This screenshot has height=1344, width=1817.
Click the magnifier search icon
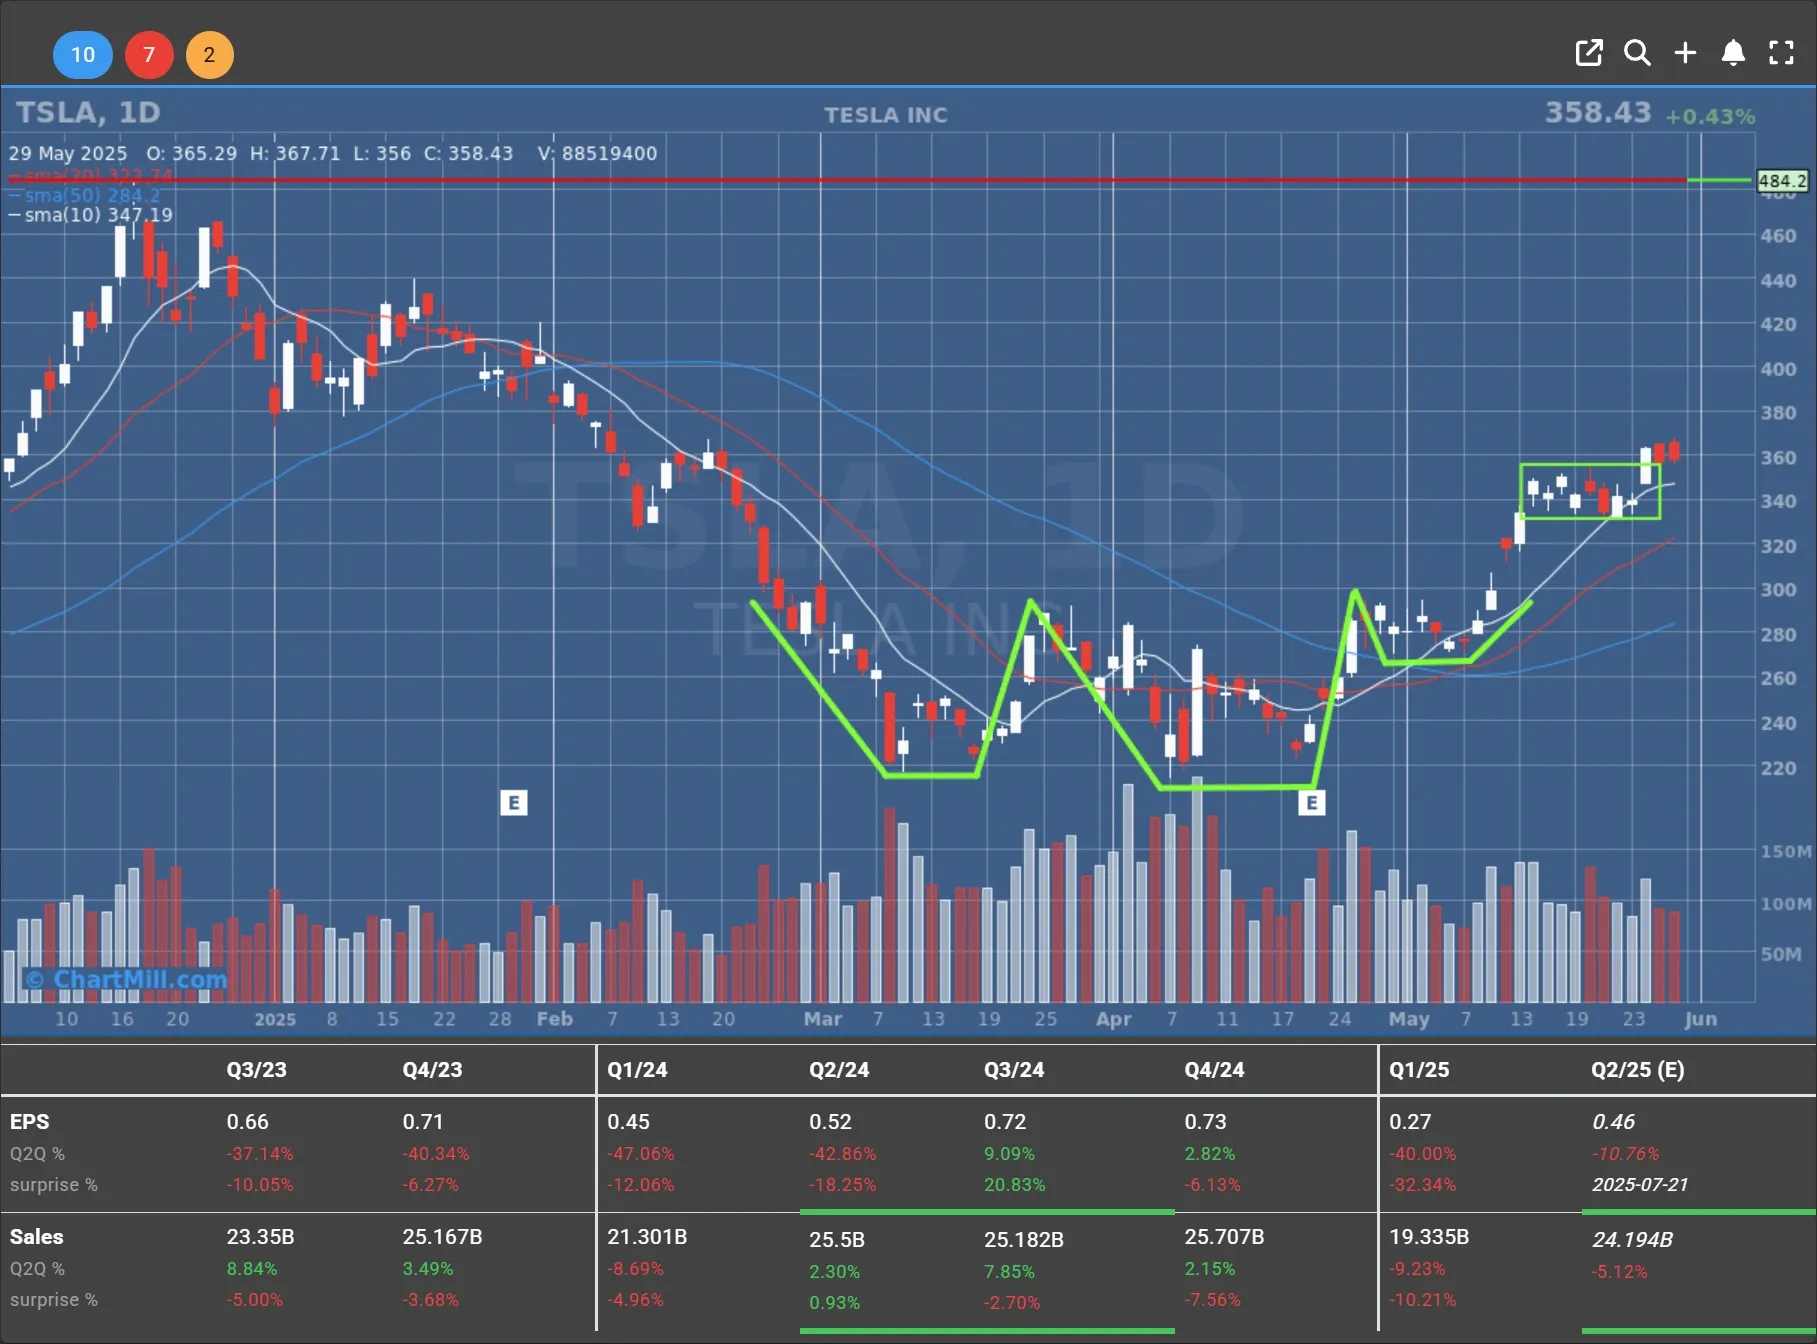(x=1637, y=53)
